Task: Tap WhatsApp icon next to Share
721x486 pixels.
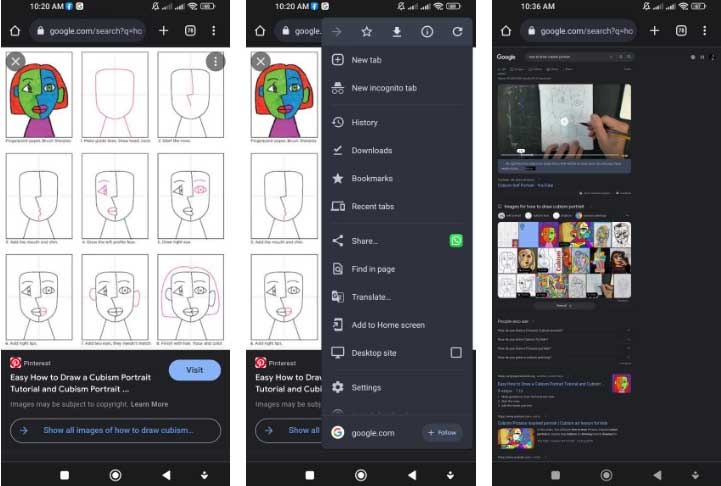Action: (x=457, y=241)
